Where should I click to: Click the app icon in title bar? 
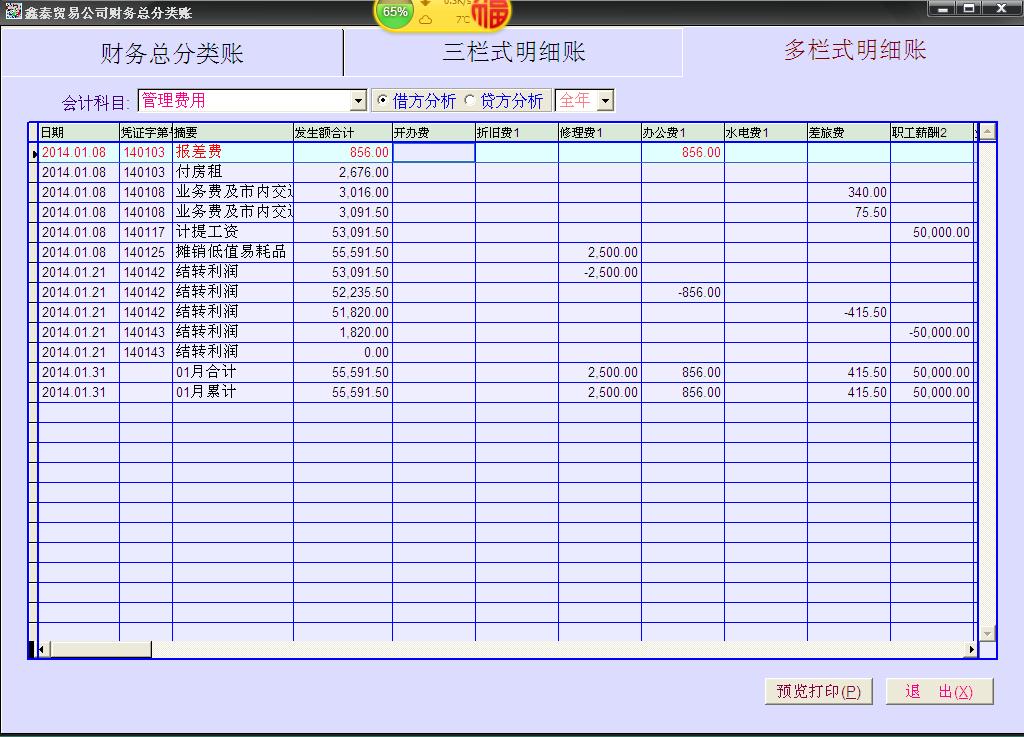click(13, 11)
